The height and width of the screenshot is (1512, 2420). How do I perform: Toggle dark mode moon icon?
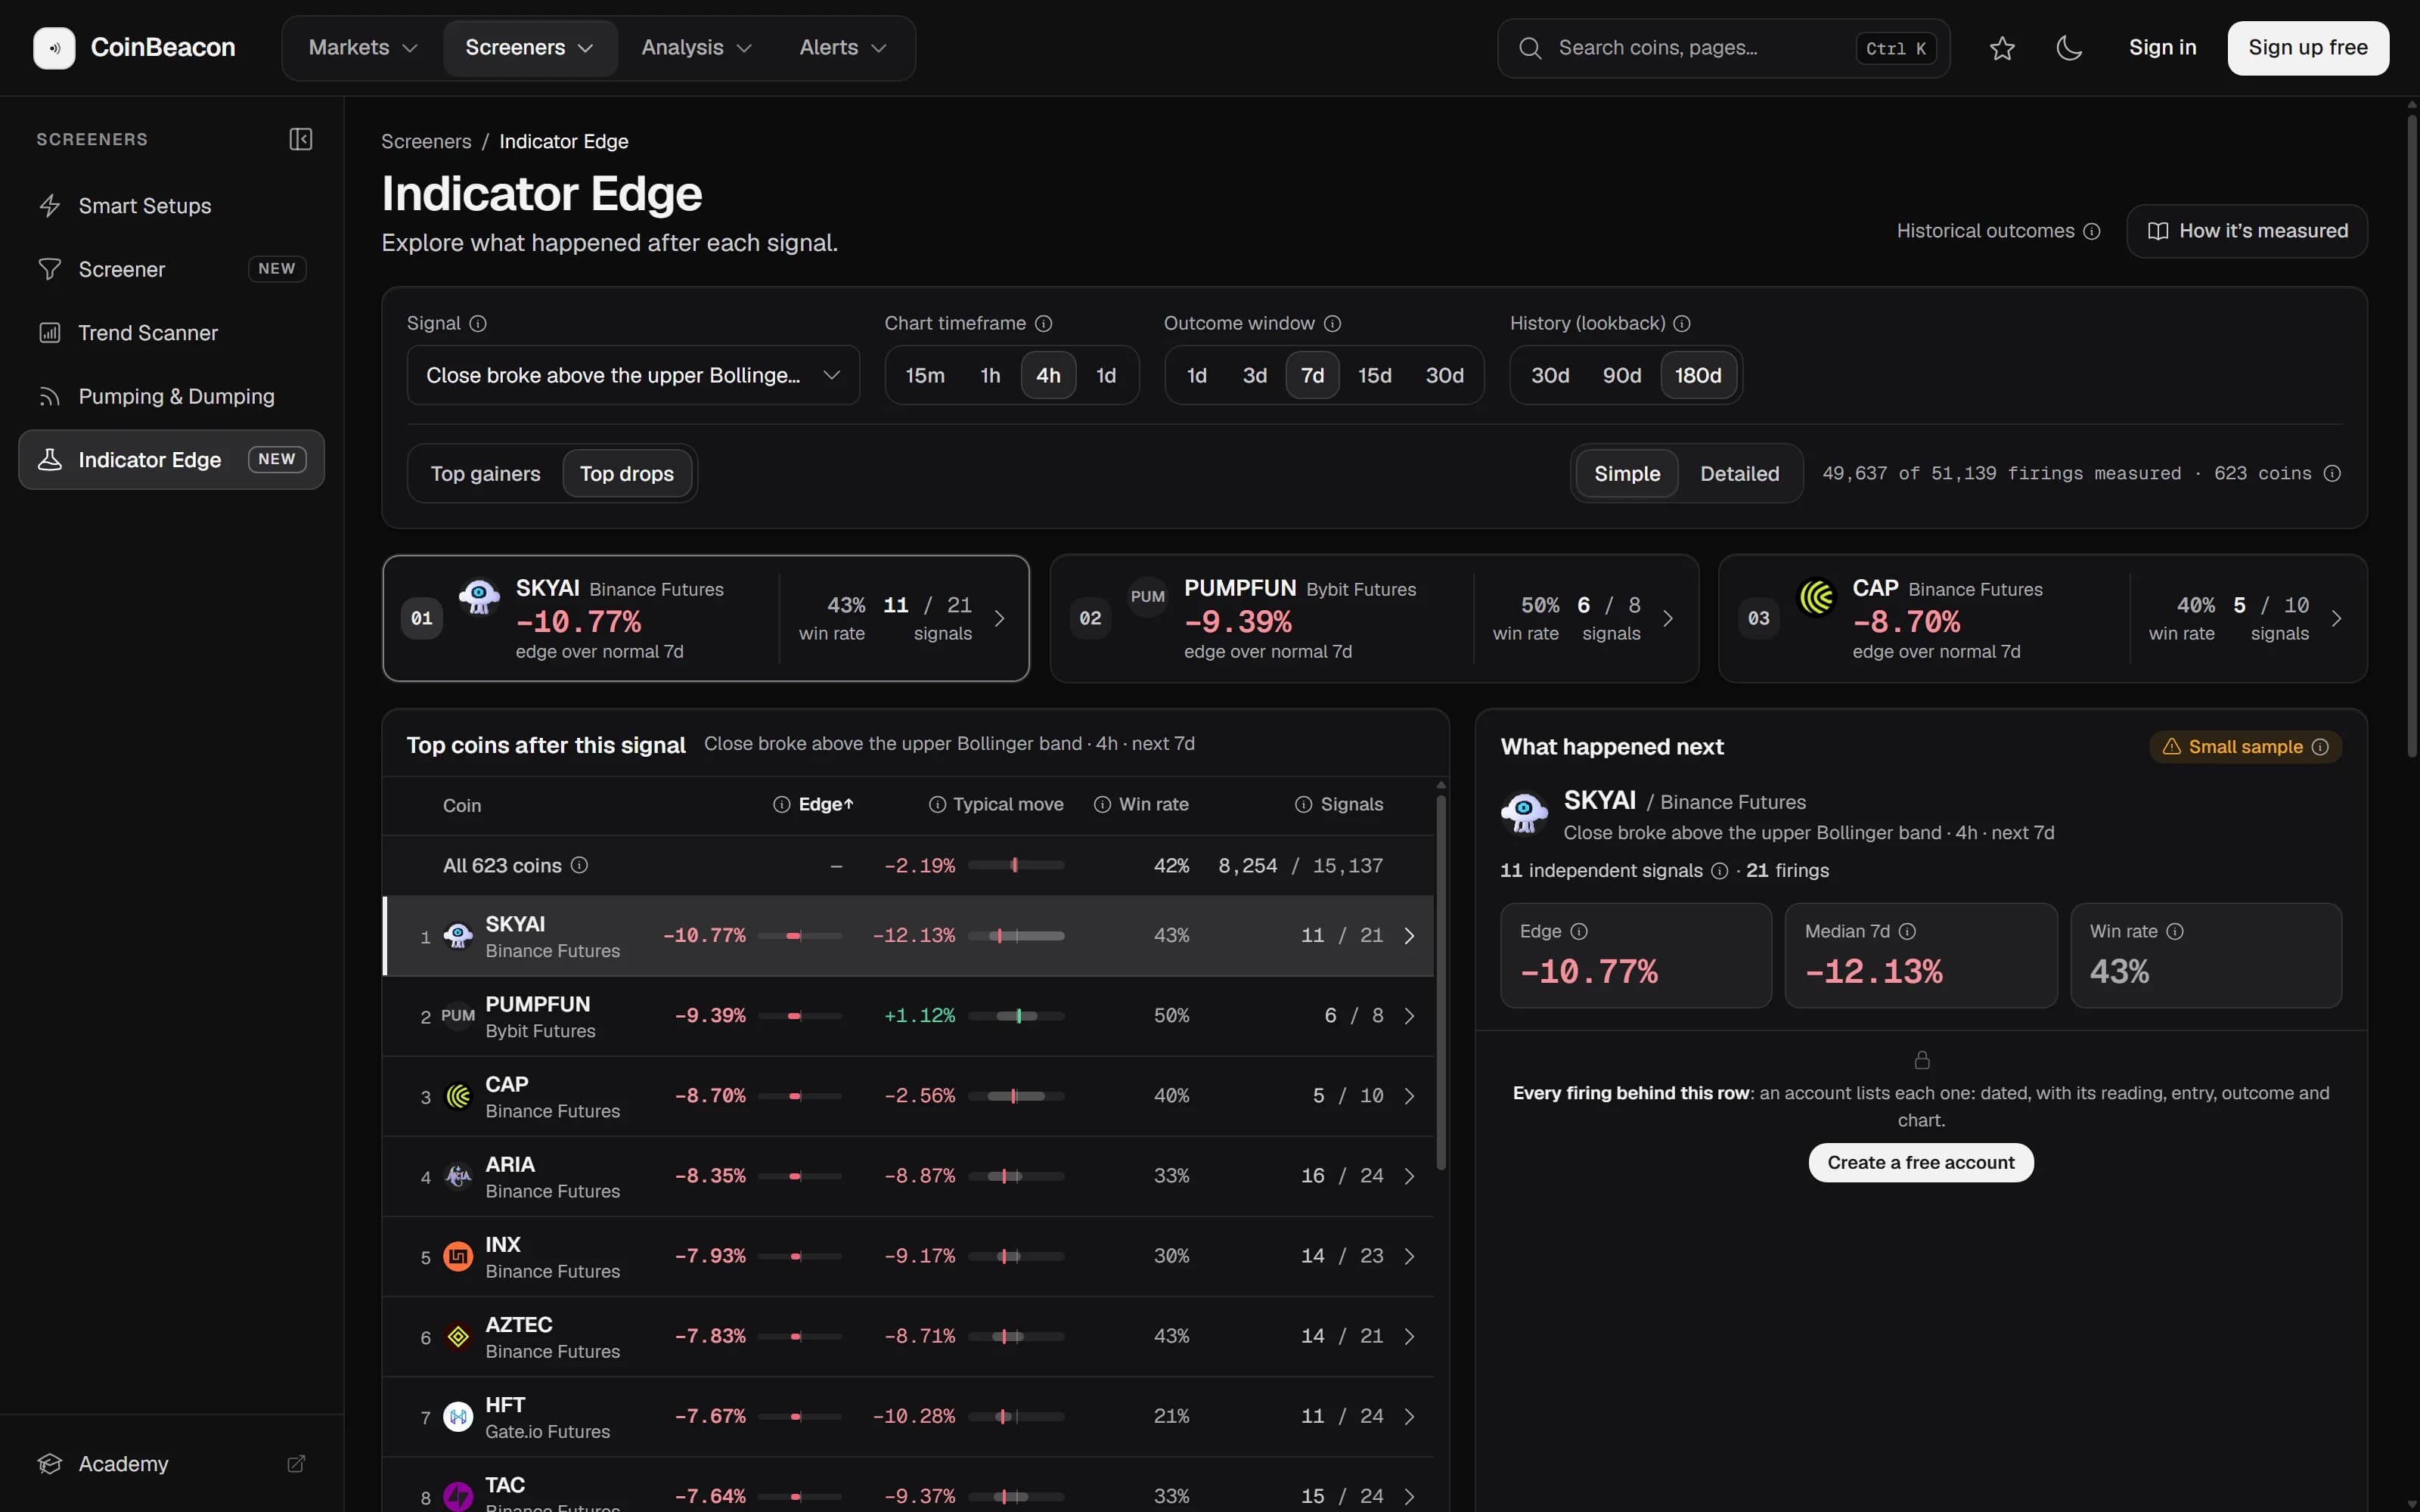click(2069, 48)
